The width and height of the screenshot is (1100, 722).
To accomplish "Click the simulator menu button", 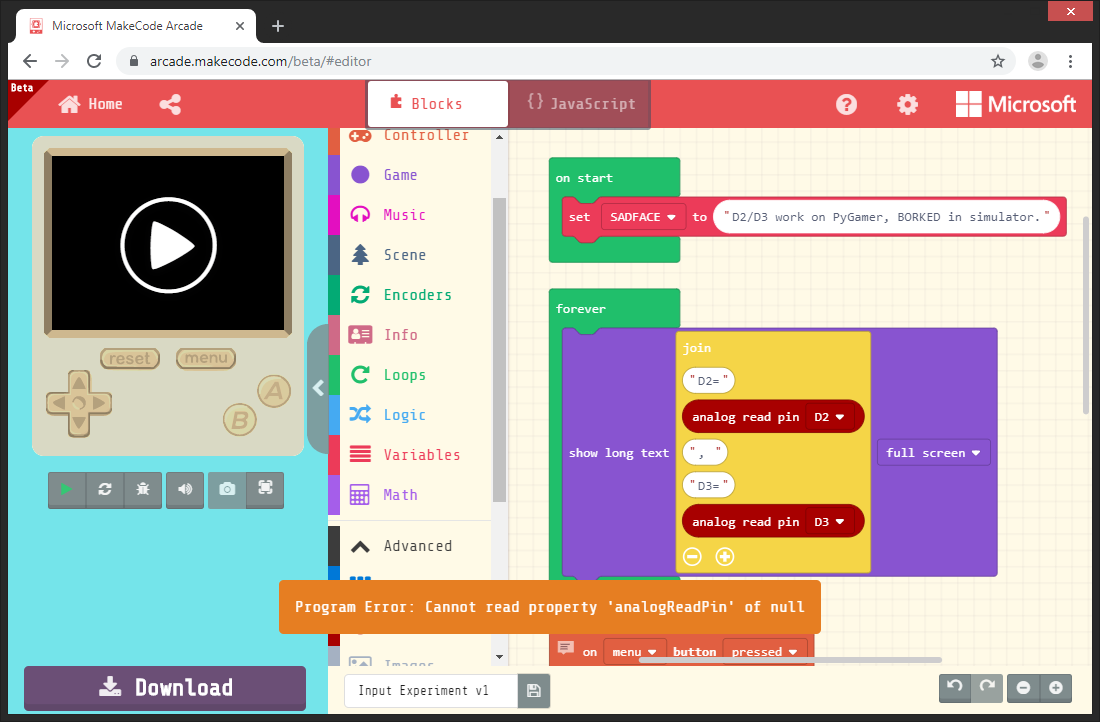I will point(206,359).
